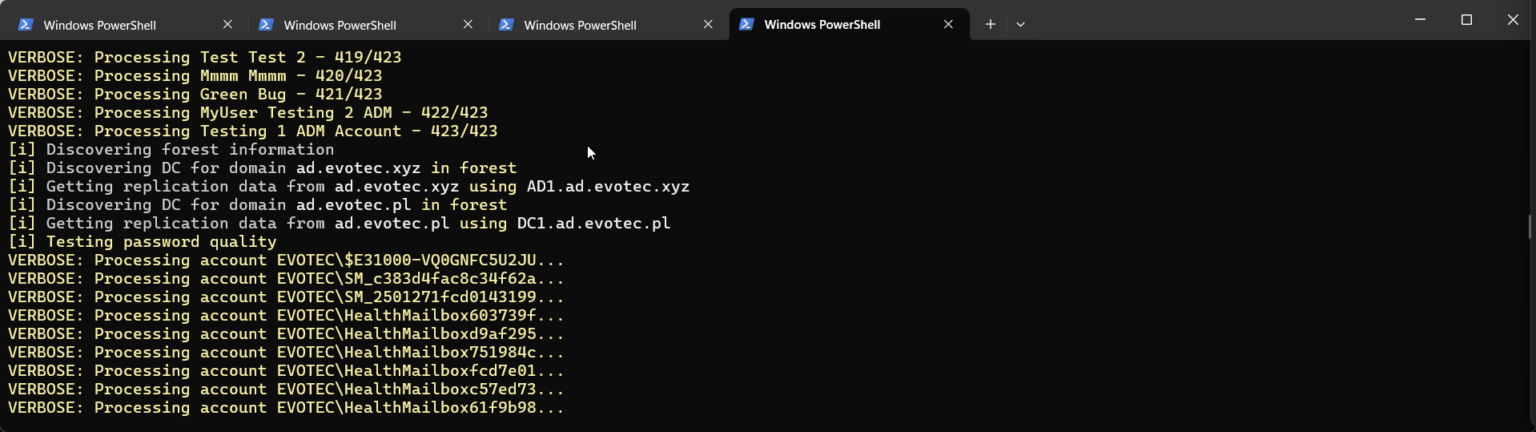Close the Windows Terminal window

1512,20
